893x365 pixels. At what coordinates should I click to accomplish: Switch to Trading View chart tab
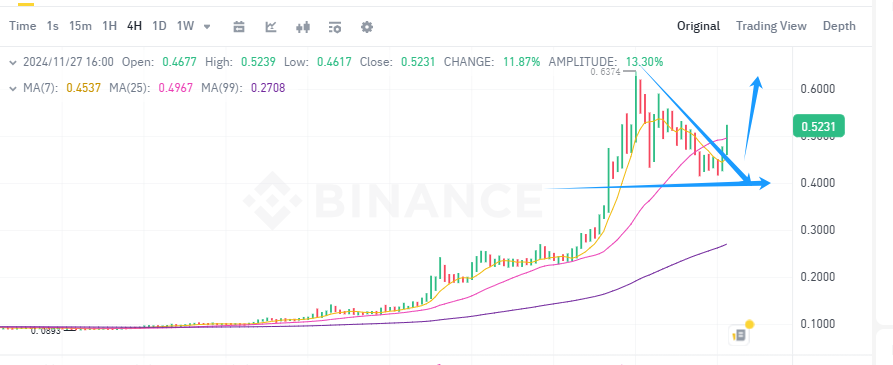(771, 26)
